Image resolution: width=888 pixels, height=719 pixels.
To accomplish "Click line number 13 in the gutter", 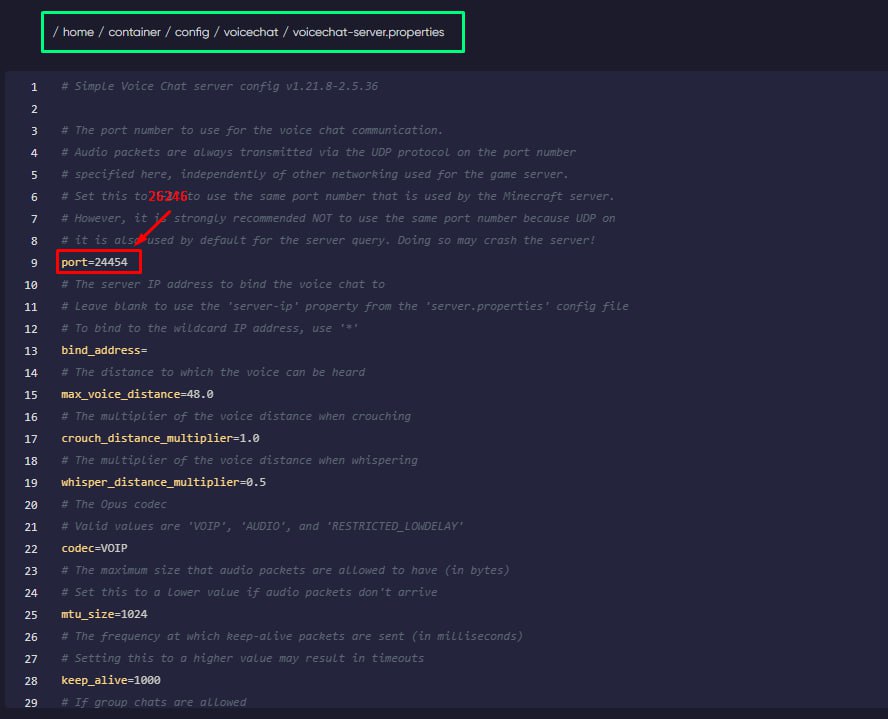I will point(31,350).
